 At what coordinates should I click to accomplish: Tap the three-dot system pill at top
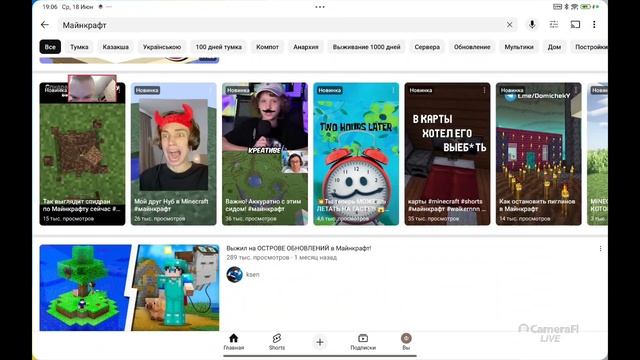tap(320, 7)
